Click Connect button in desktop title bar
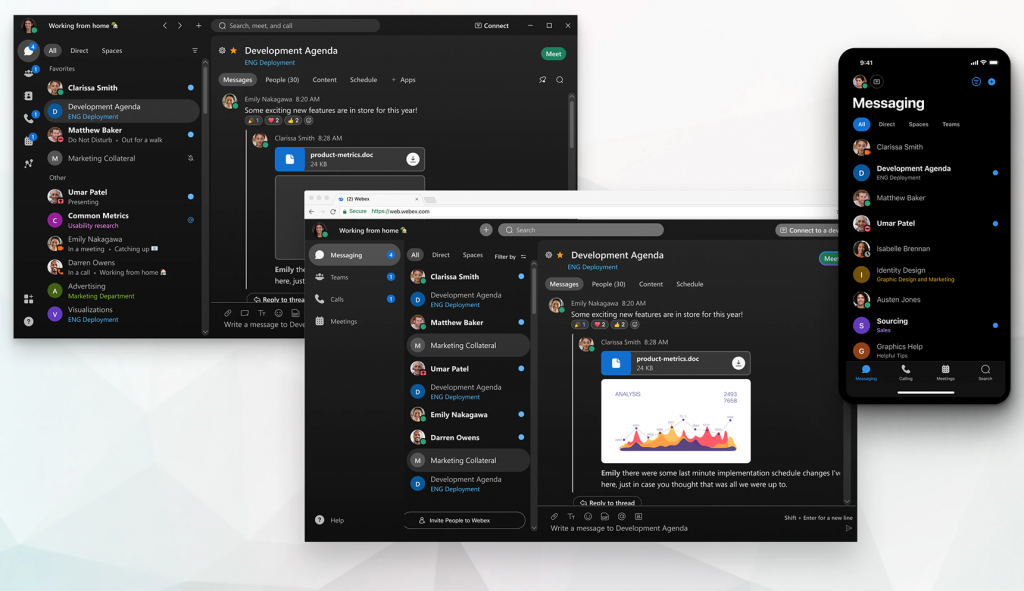This screenshot has width=1024, height=591. 492,25
